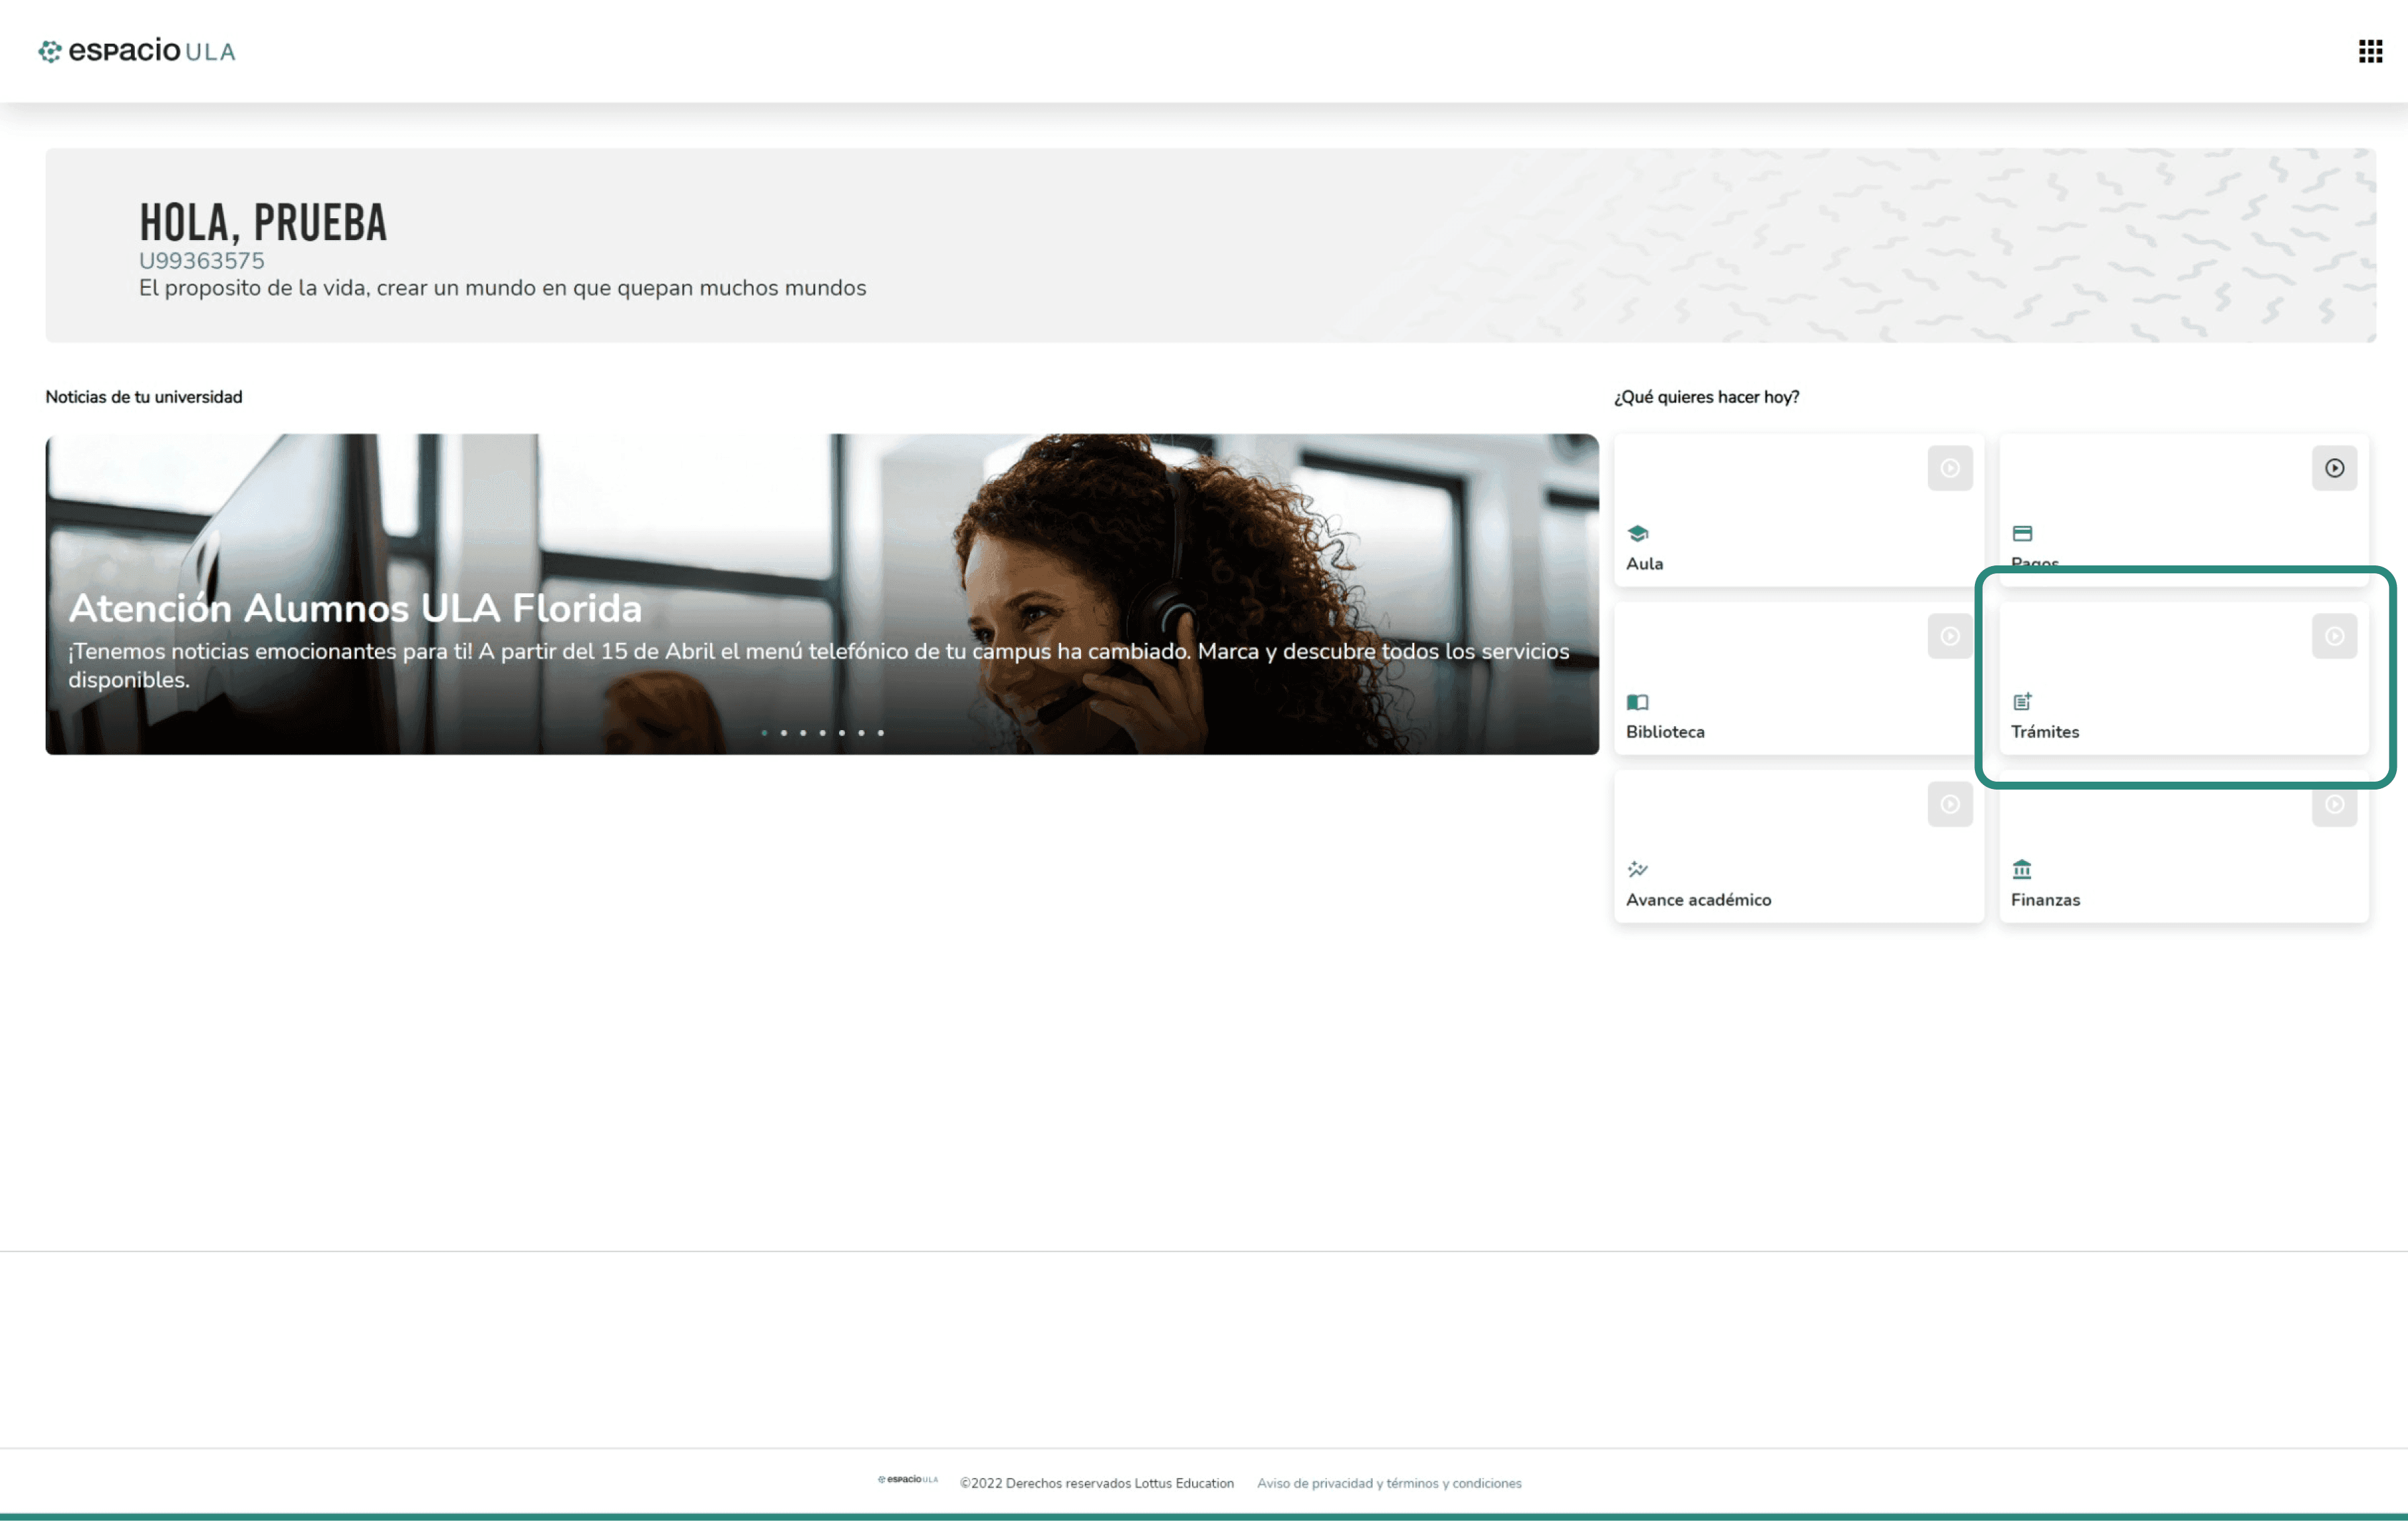Click the ¿Qué quieres hacer hoy? heading

coord(1706,397)
